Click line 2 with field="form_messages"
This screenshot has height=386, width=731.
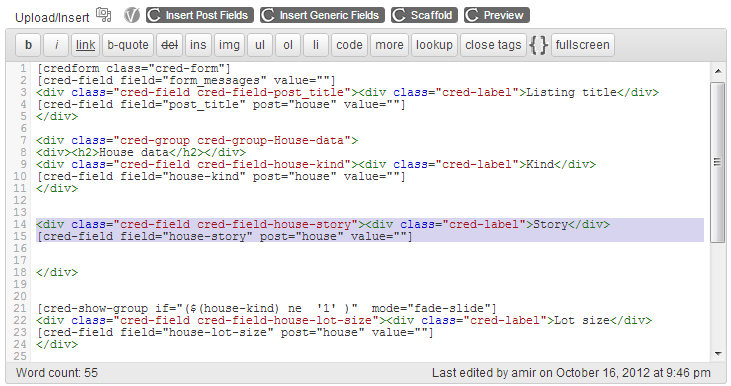click(x=186, y=81)
